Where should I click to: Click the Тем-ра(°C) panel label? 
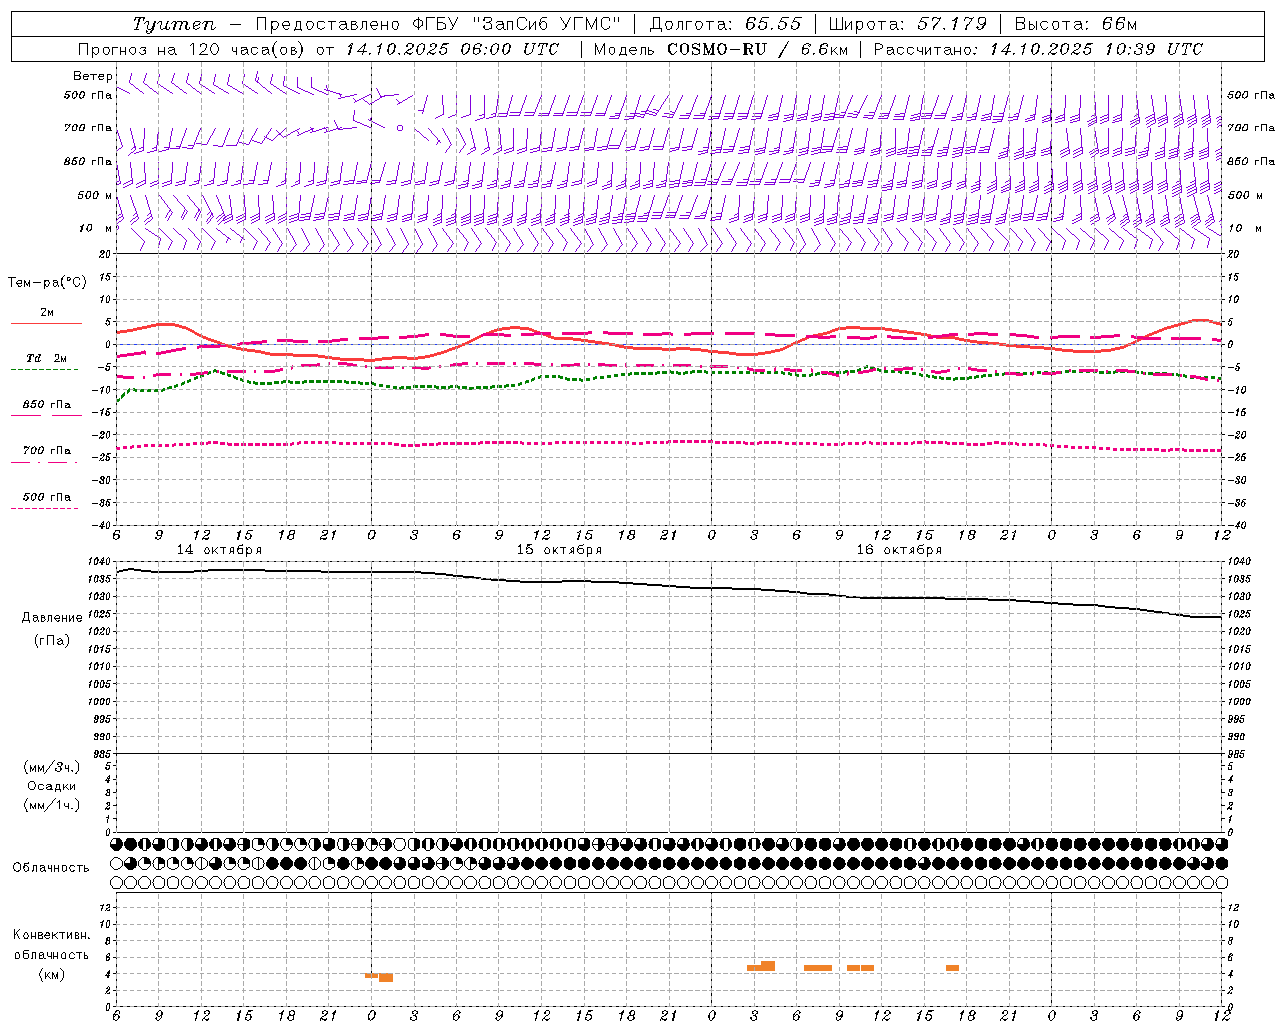tap(47, 283)
